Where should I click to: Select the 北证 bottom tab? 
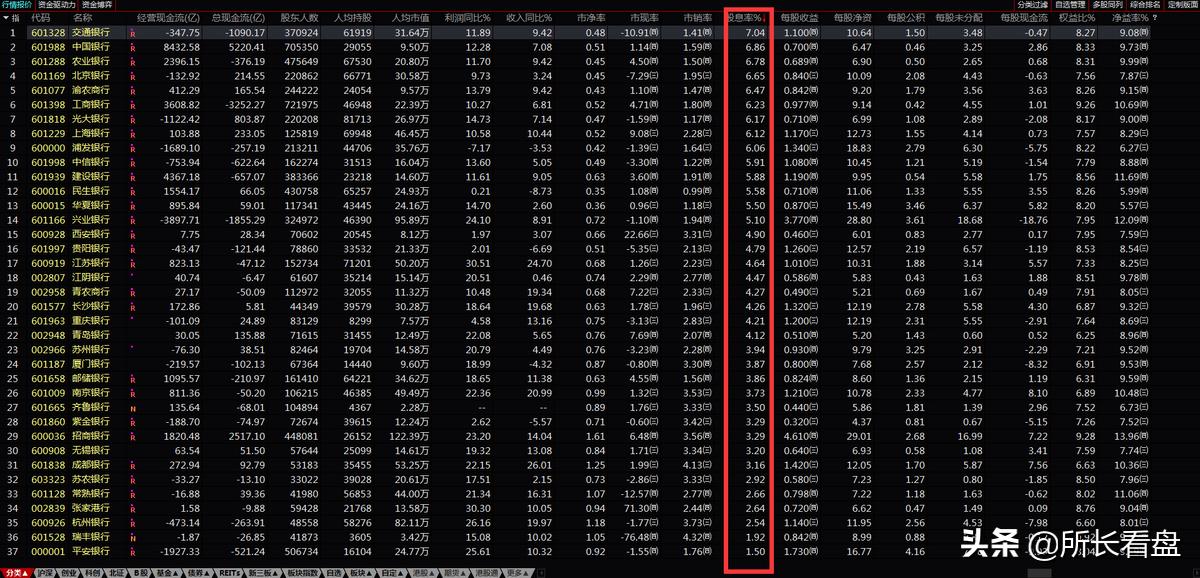pos(118,573)
